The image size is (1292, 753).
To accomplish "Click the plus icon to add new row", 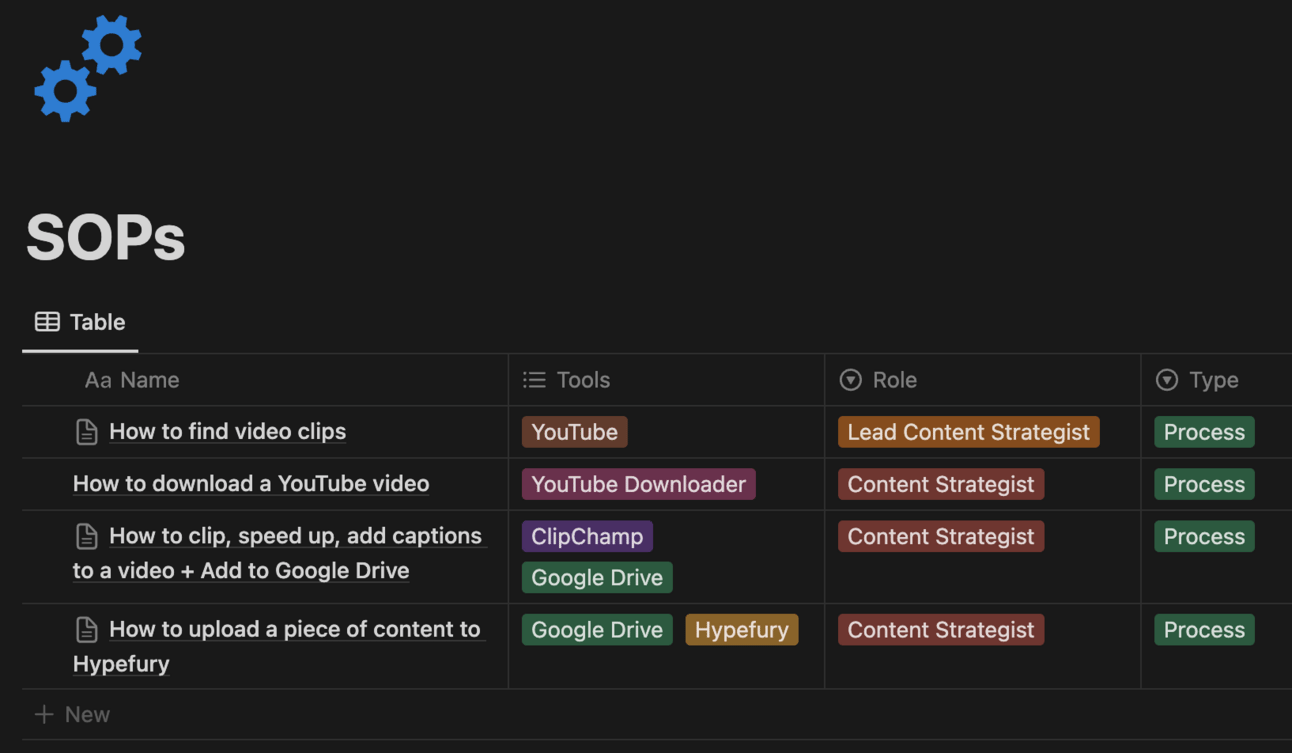I will [44, 714].
